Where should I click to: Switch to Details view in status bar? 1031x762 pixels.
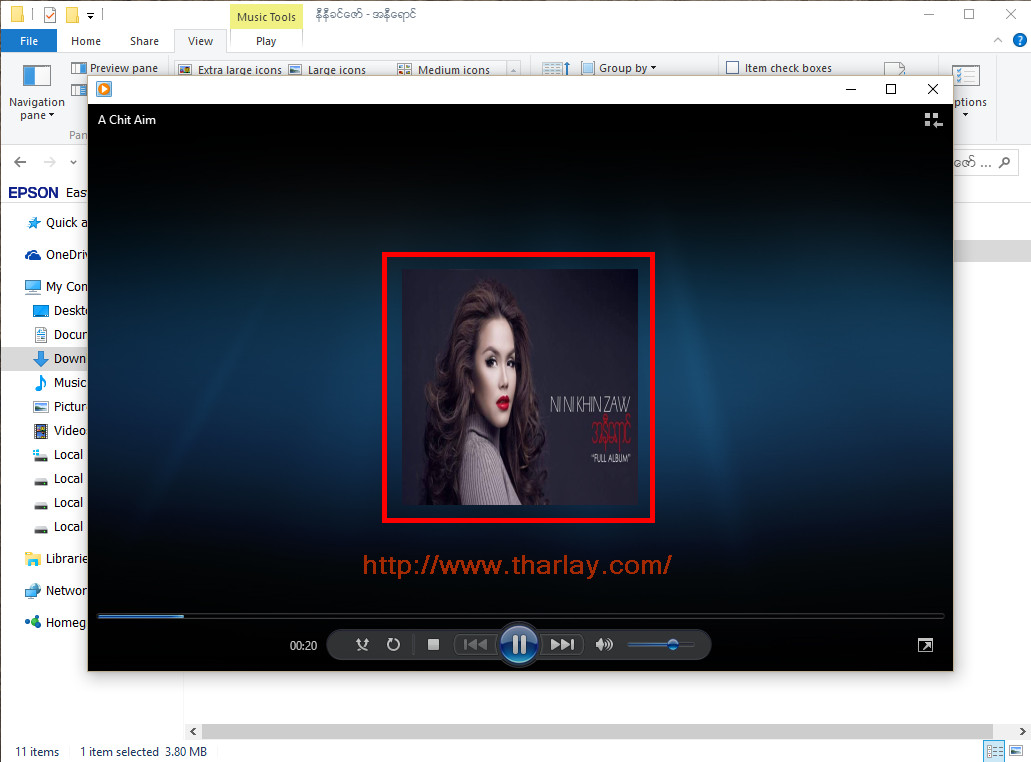coord(994,750)
